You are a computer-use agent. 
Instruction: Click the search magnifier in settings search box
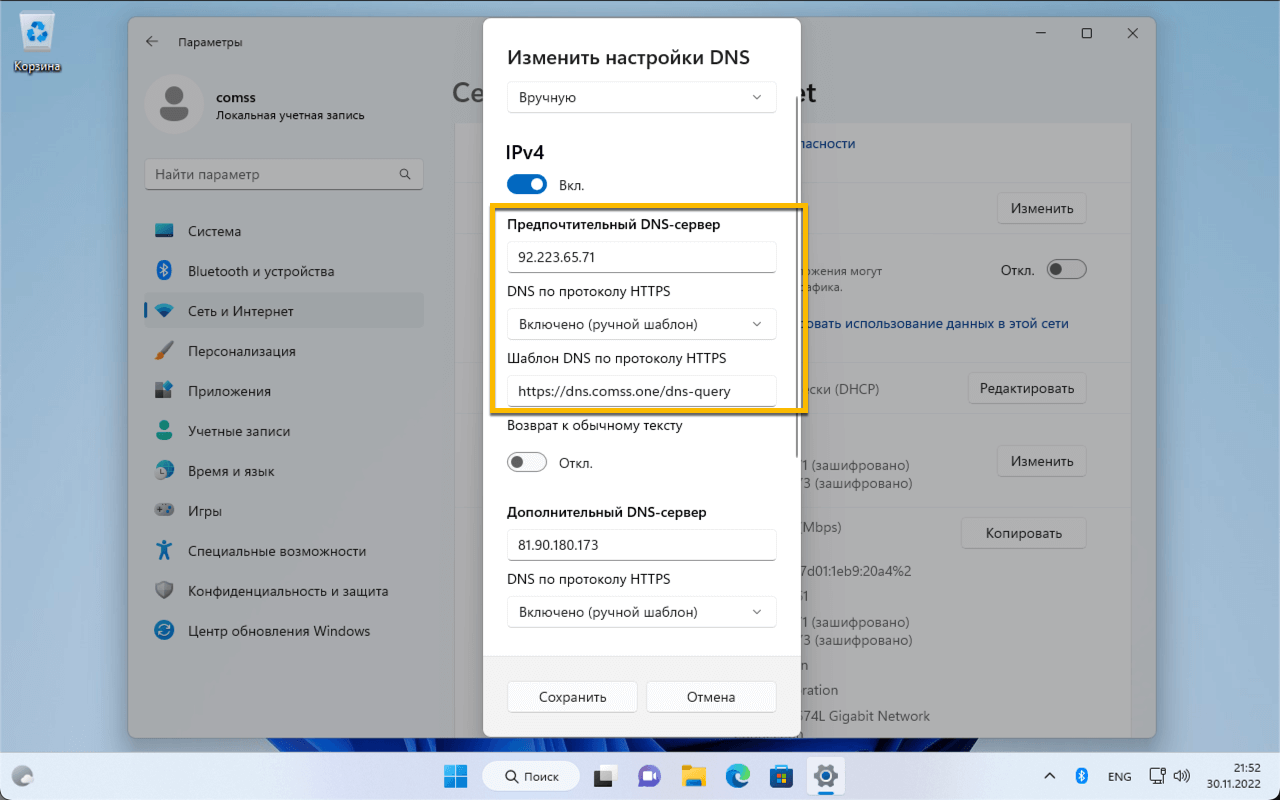[405, 174]
